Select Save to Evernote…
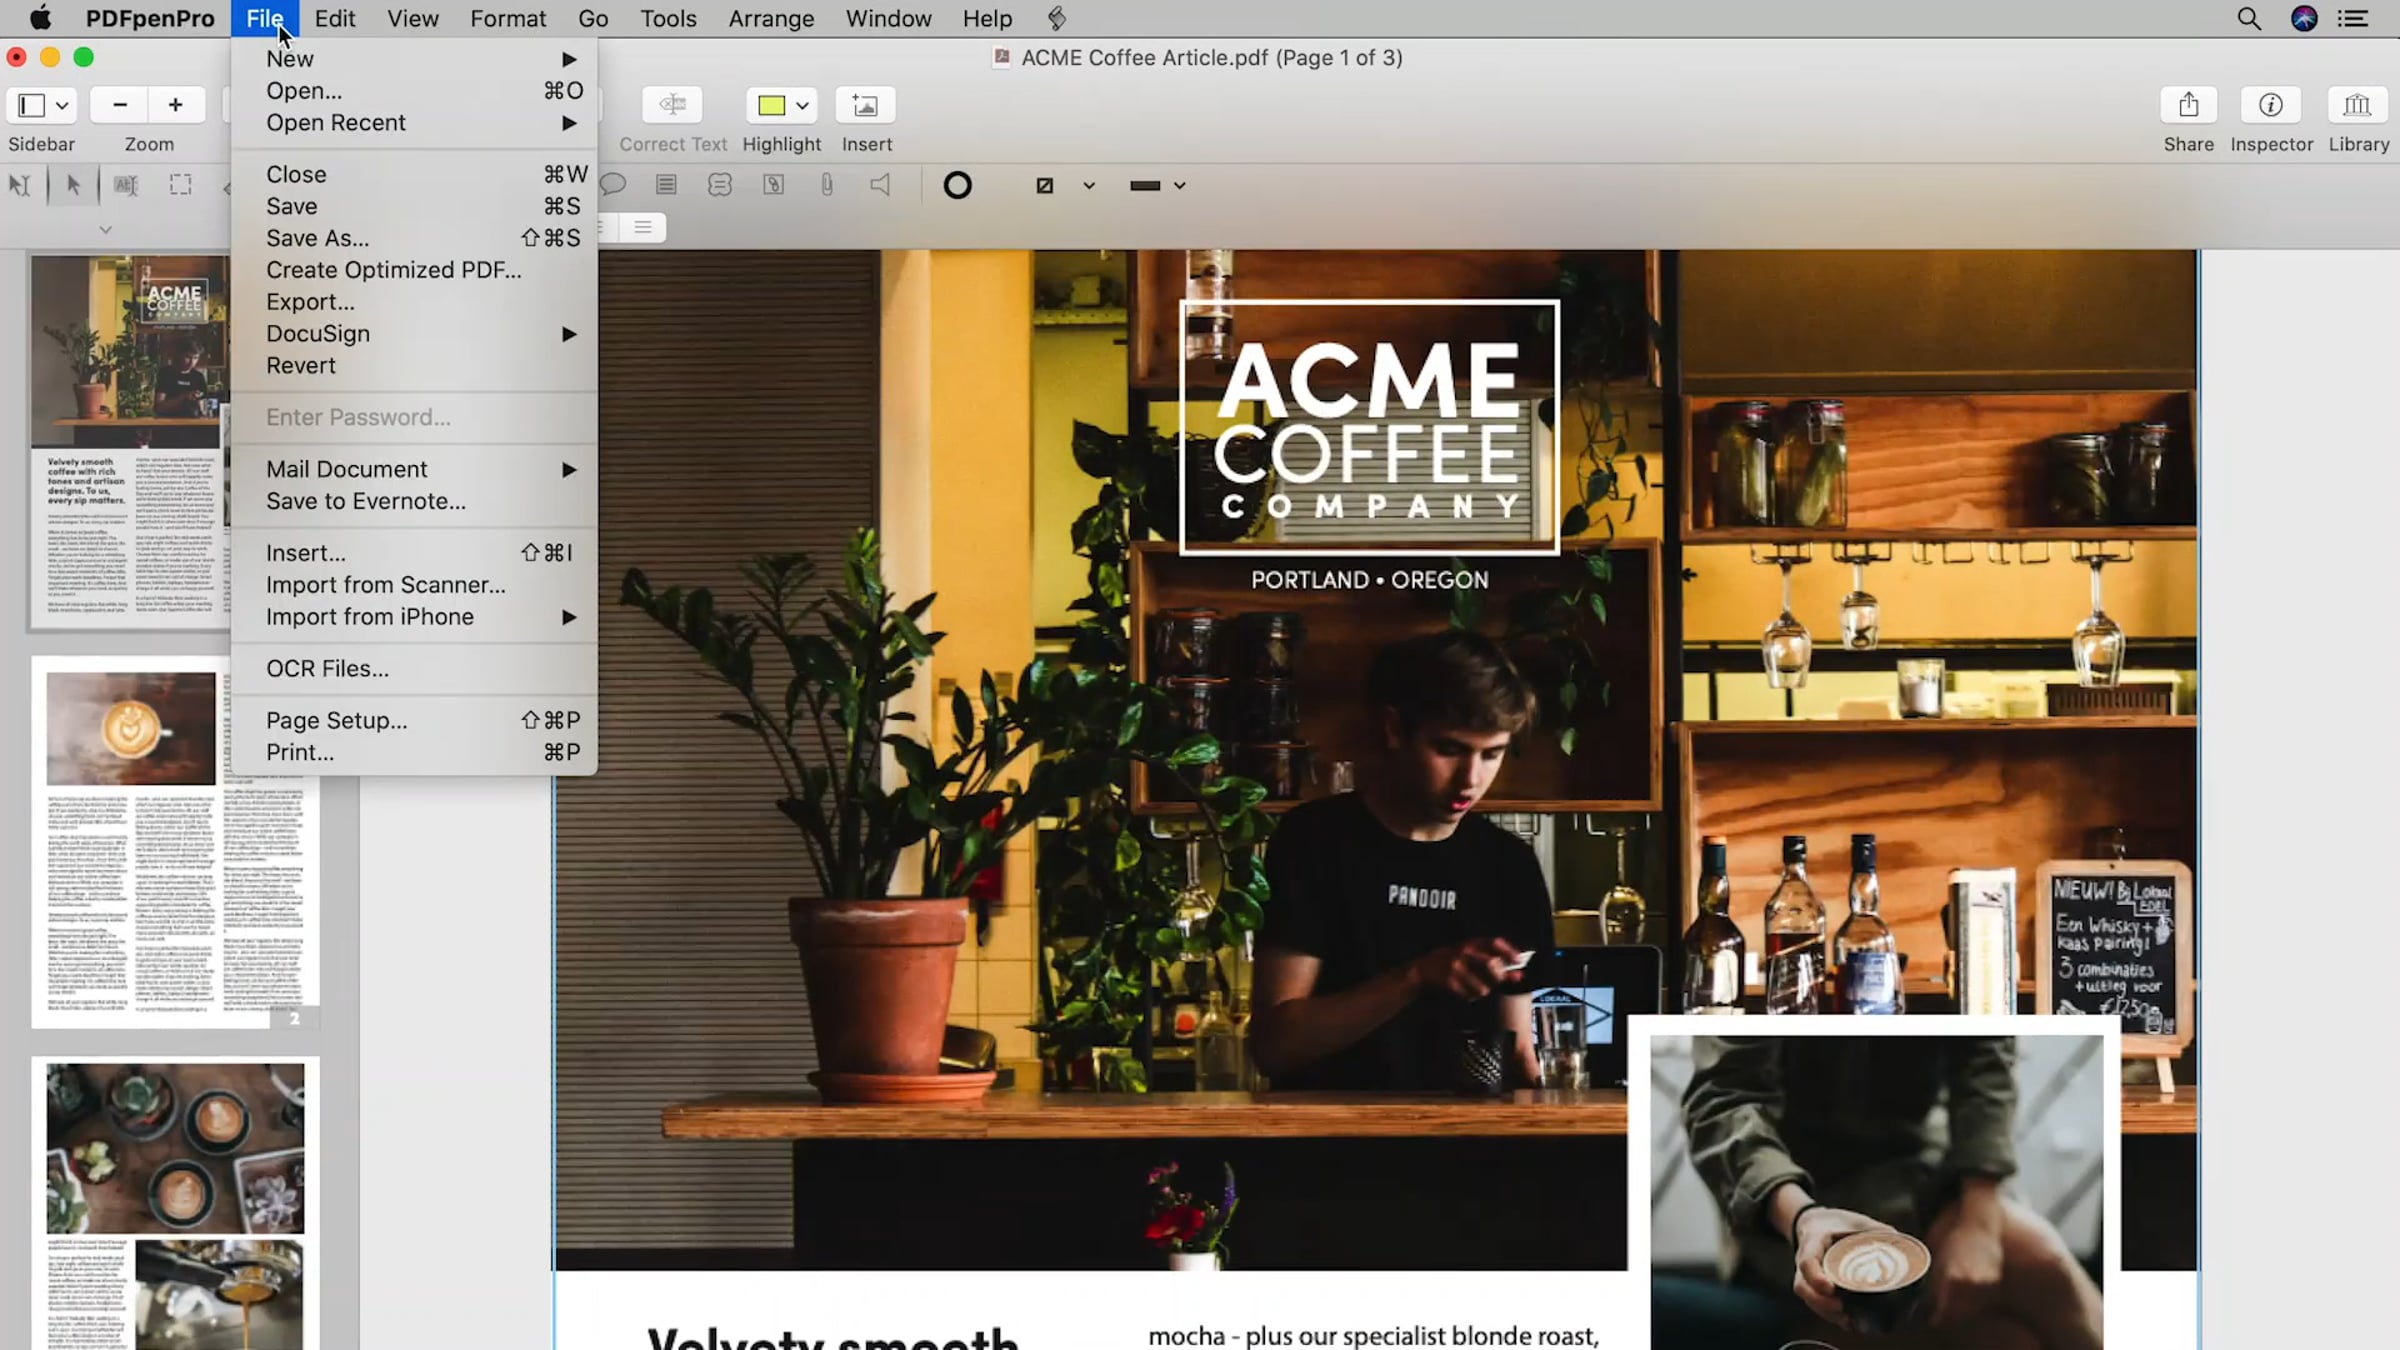Image resolution: width=2400 pixels, height=1350 pixels. (x=414, y=502)
